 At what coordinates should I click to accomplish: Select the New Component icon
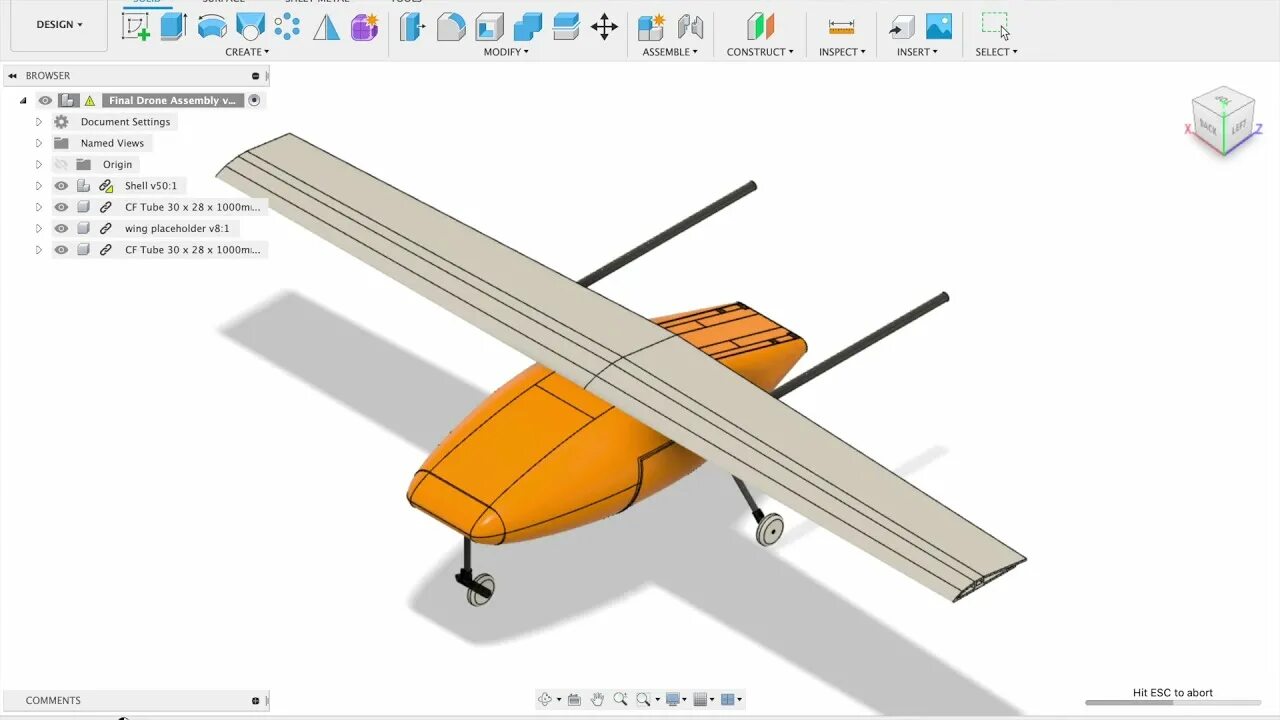coord(652,26)
